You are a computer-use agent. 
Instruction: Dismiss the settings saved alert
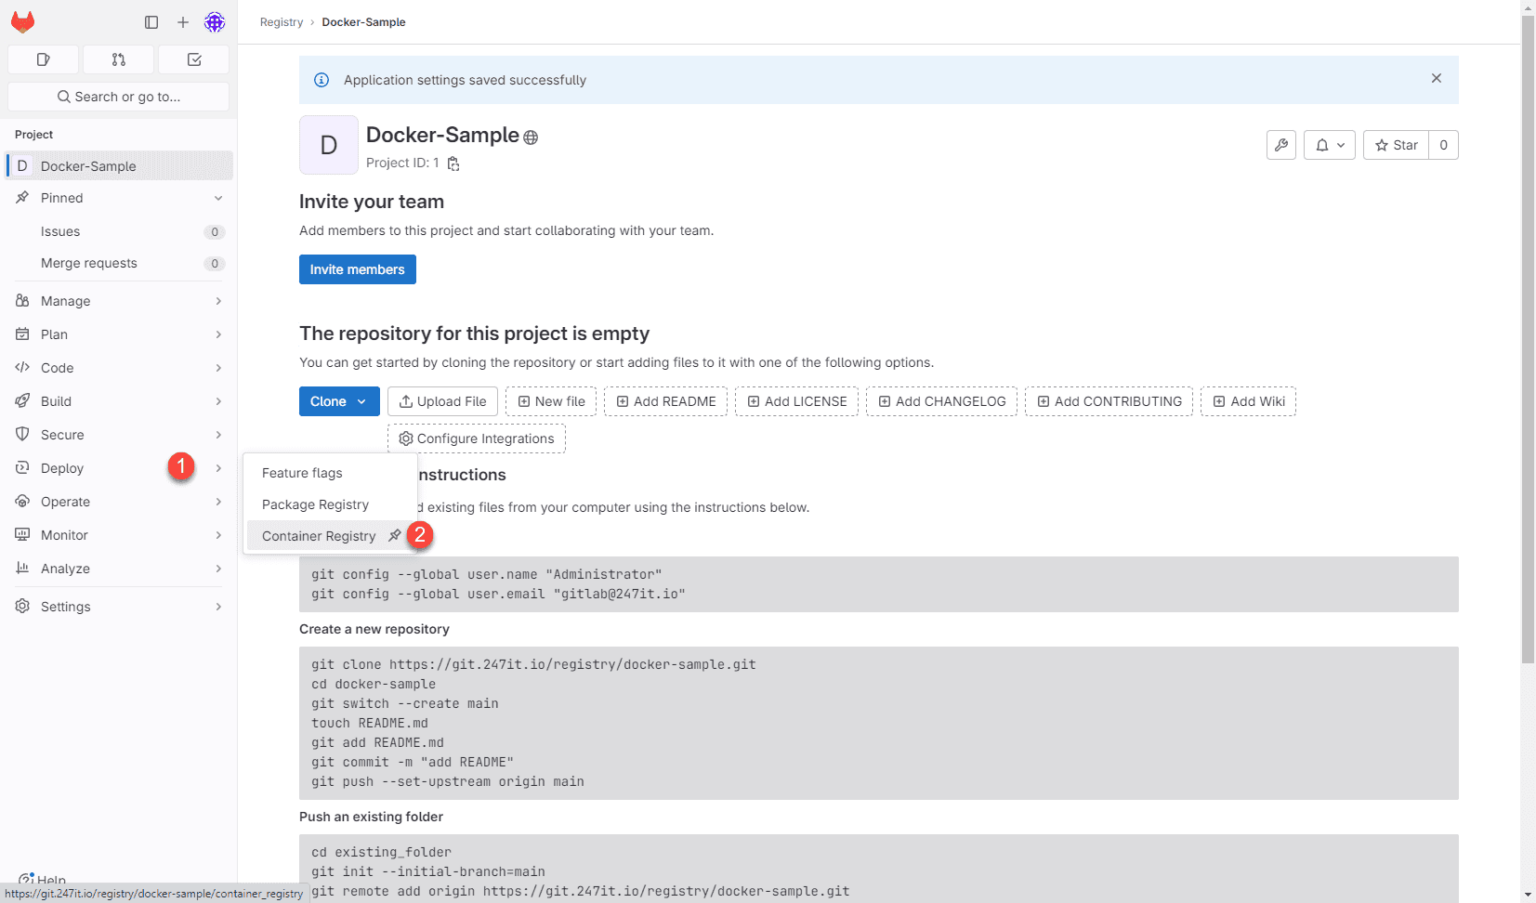pyautogui.click(x=1436, y=79)
